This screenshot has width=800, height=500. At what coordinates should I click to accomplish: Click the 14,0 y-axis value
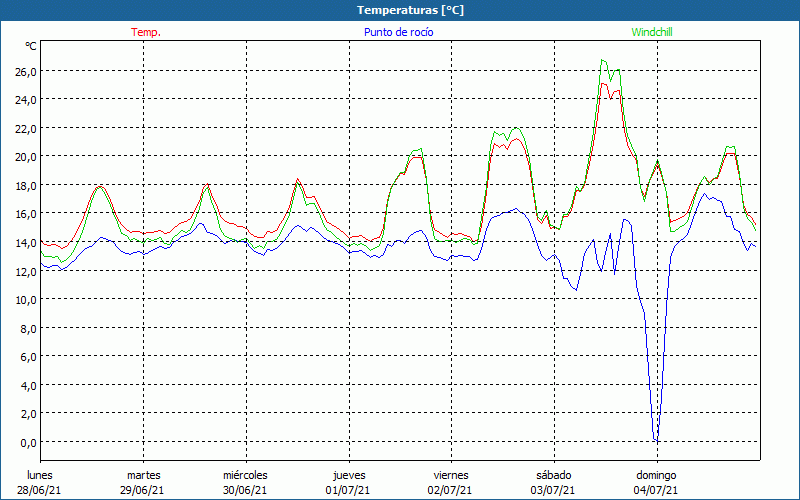pos(26,243)
